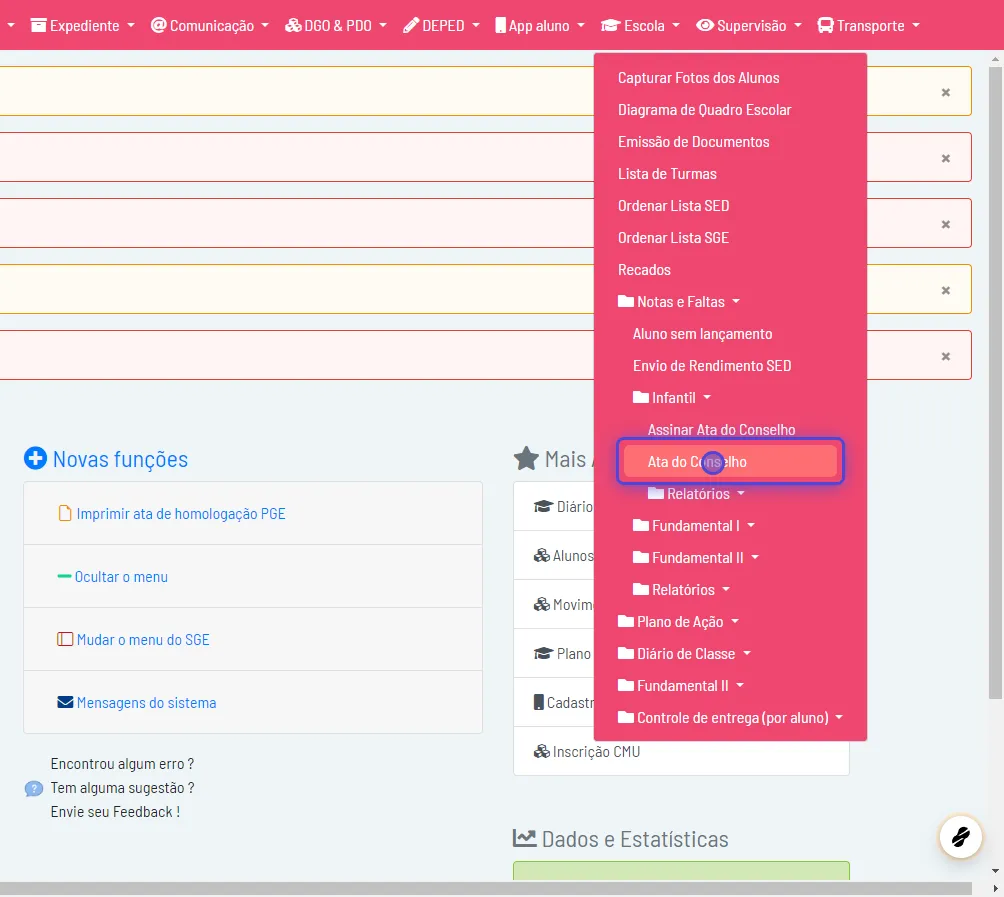Click the pencil icon on DEPED menu
This screenshot has width=1004, height=897.
(x=410, y=26)
